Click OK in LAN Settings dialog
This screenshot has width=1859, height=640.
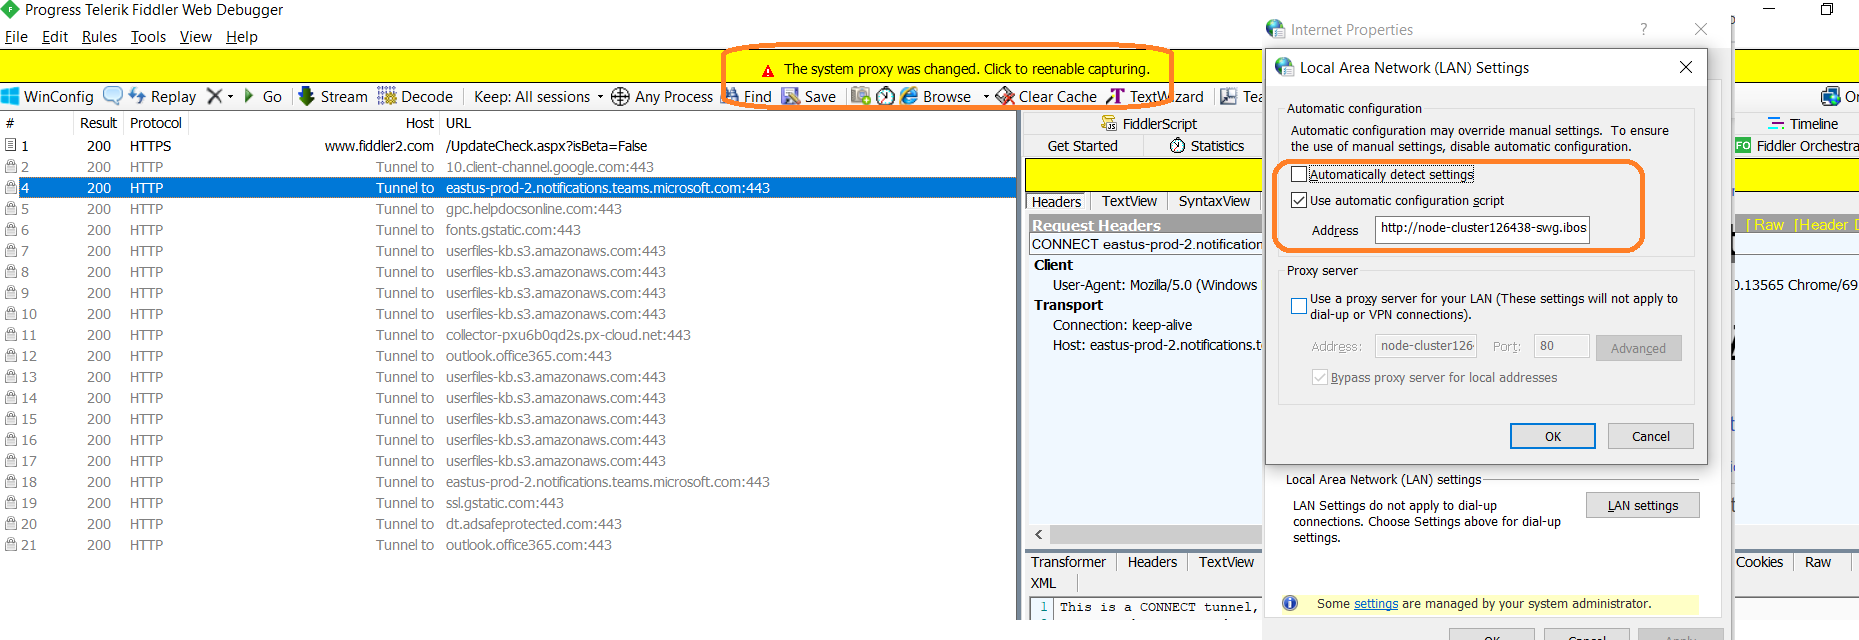click(x=1552, y=437)
